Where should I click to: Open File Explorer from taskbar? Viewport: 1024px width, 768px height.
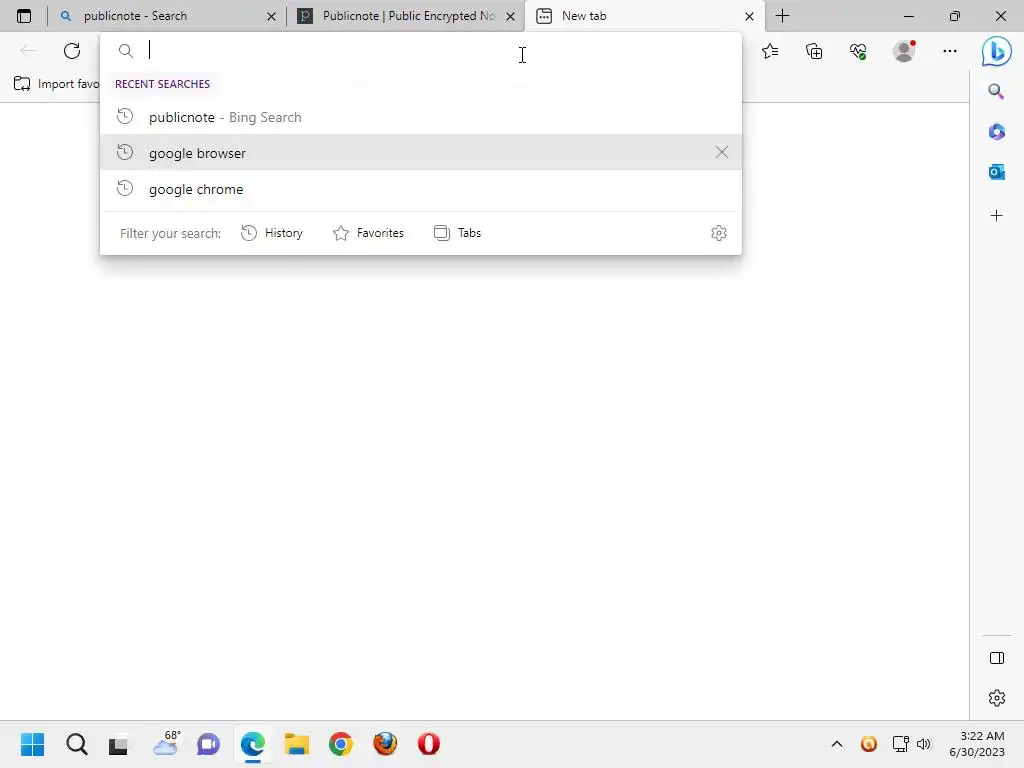(296, 744)
